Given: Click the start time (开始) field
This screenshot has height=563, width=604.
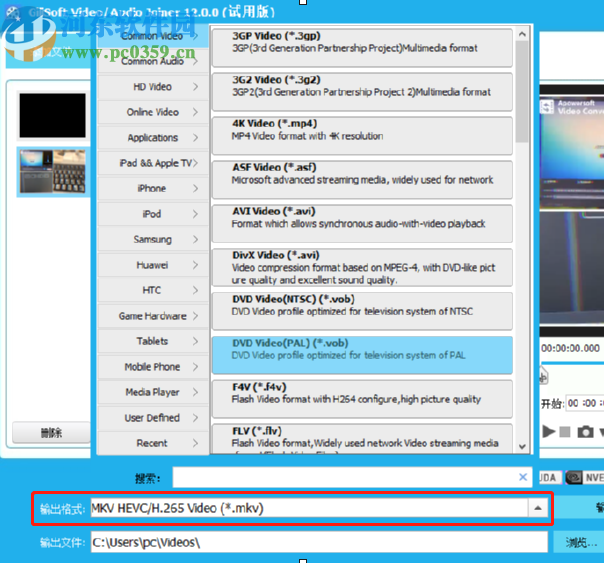Looking at the screenshot, I should (x=585, y=403).
